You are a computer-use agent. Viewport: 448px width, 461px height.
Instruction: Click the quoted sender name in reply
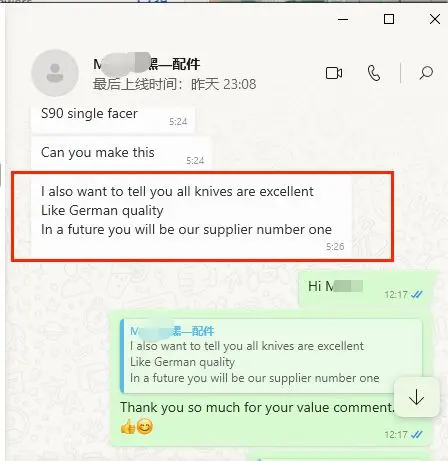172,331
